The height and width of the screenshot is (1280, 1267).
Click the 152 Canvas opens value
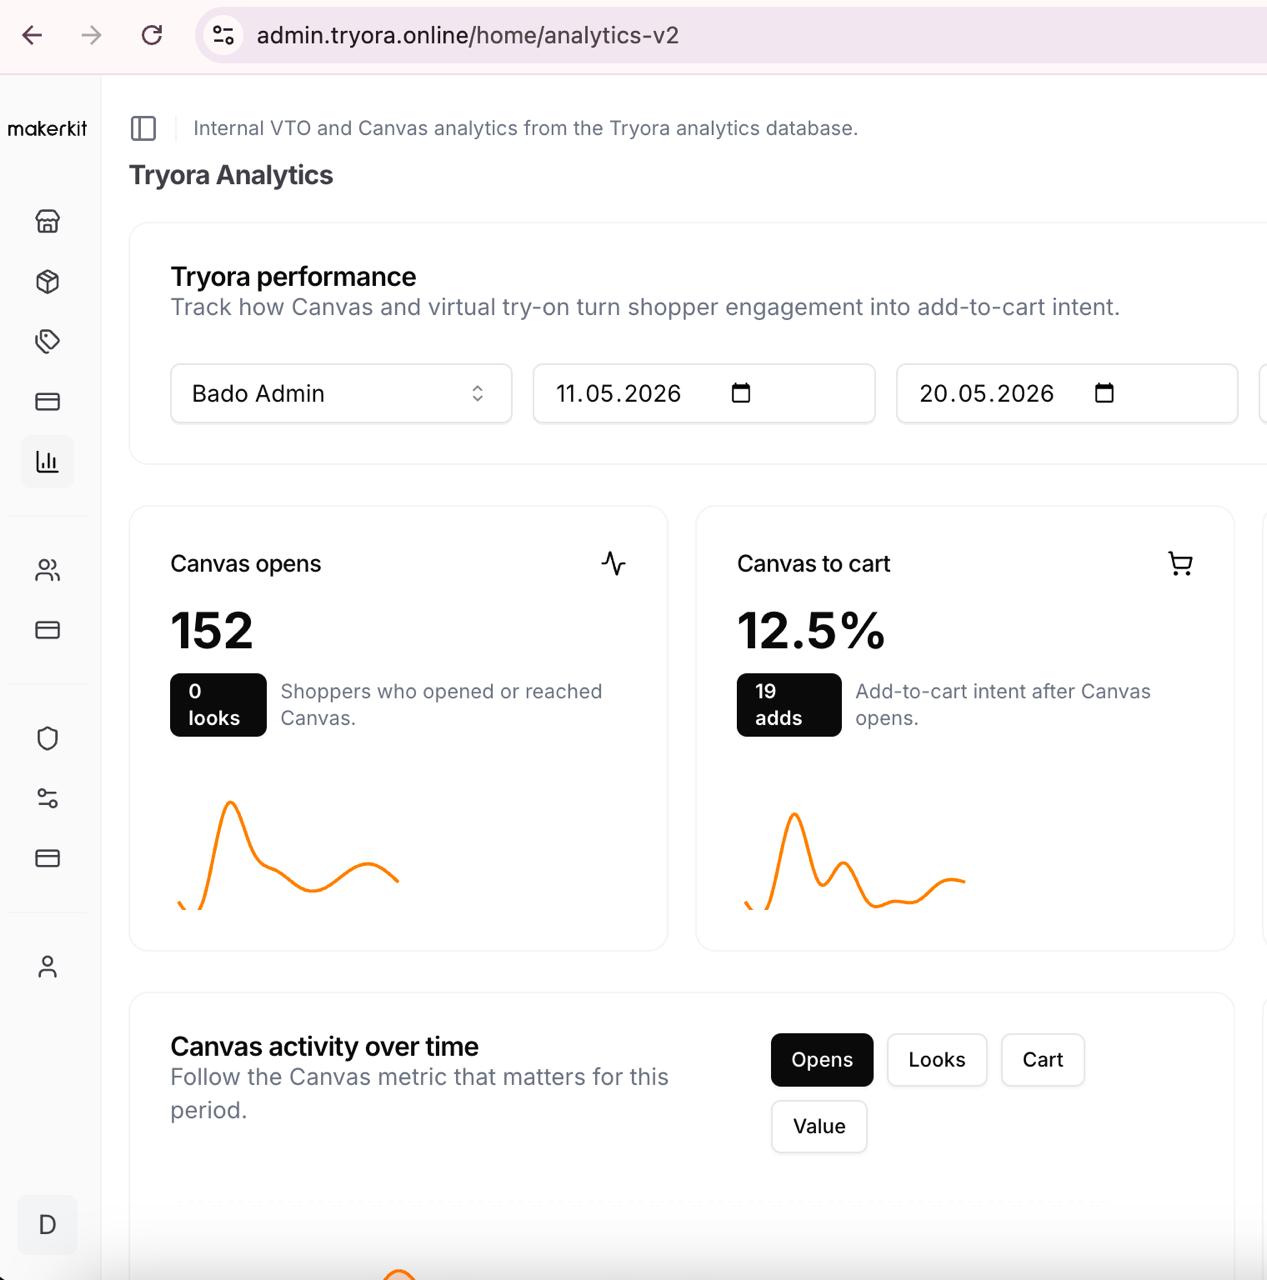(212, 631)
